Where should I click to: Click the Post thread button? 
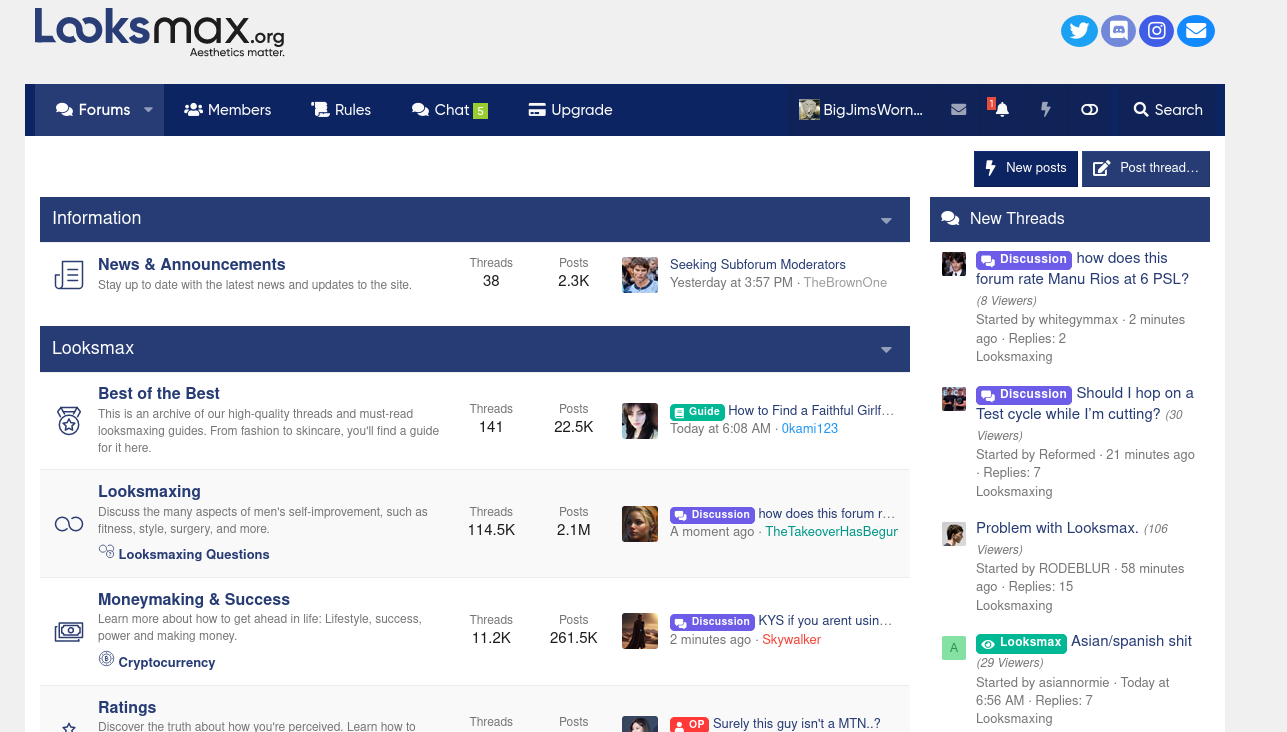coord(1146,168)
